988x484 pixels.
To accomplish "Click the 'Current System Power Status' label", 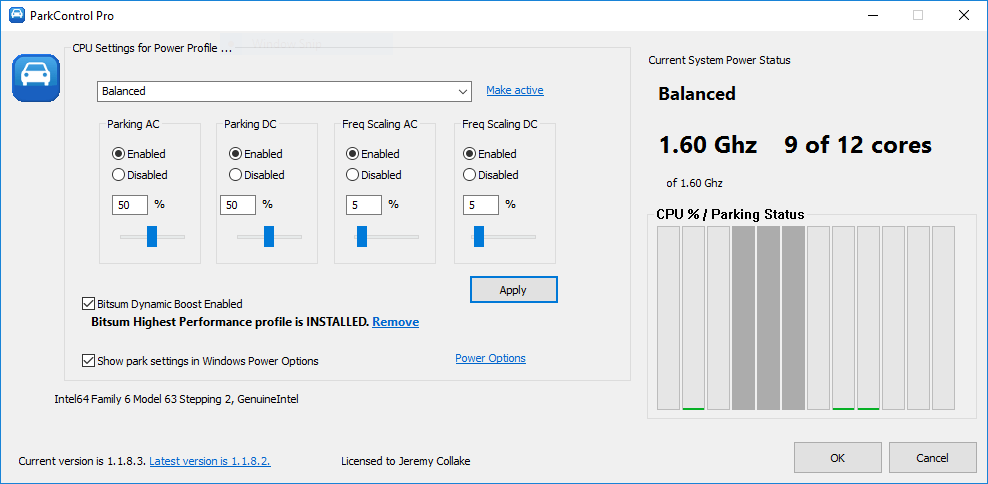I will 720,60.
